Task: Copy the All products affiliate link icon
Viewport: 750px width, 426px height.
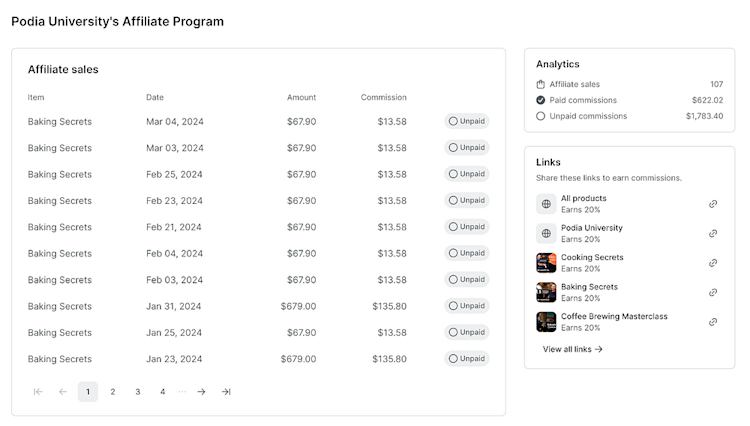Action: tap(713, 204)
